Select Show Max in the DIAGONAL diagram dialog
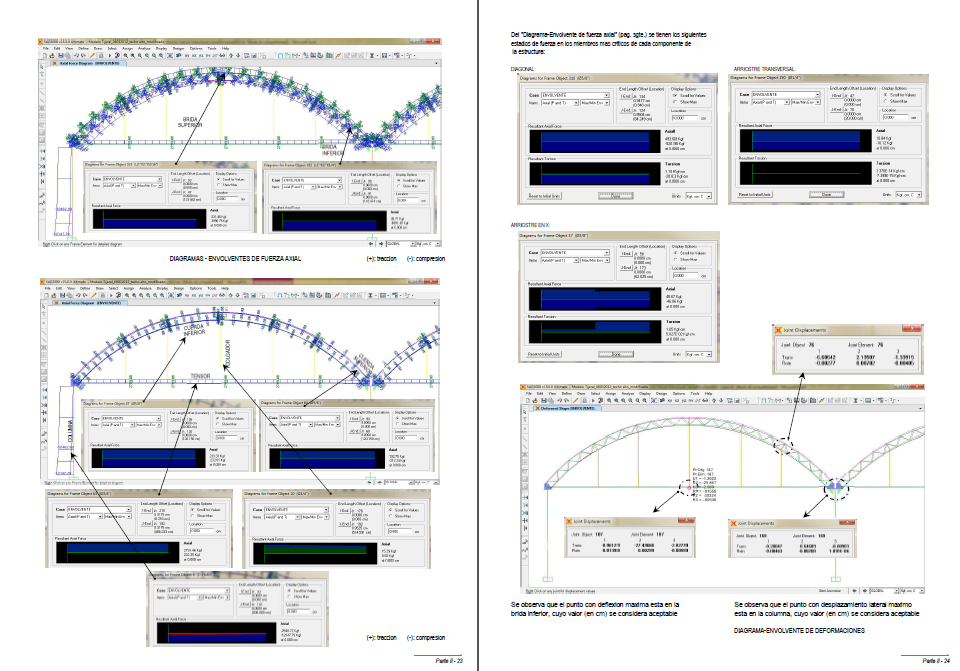960x671 pixels. tap(675, 101)
